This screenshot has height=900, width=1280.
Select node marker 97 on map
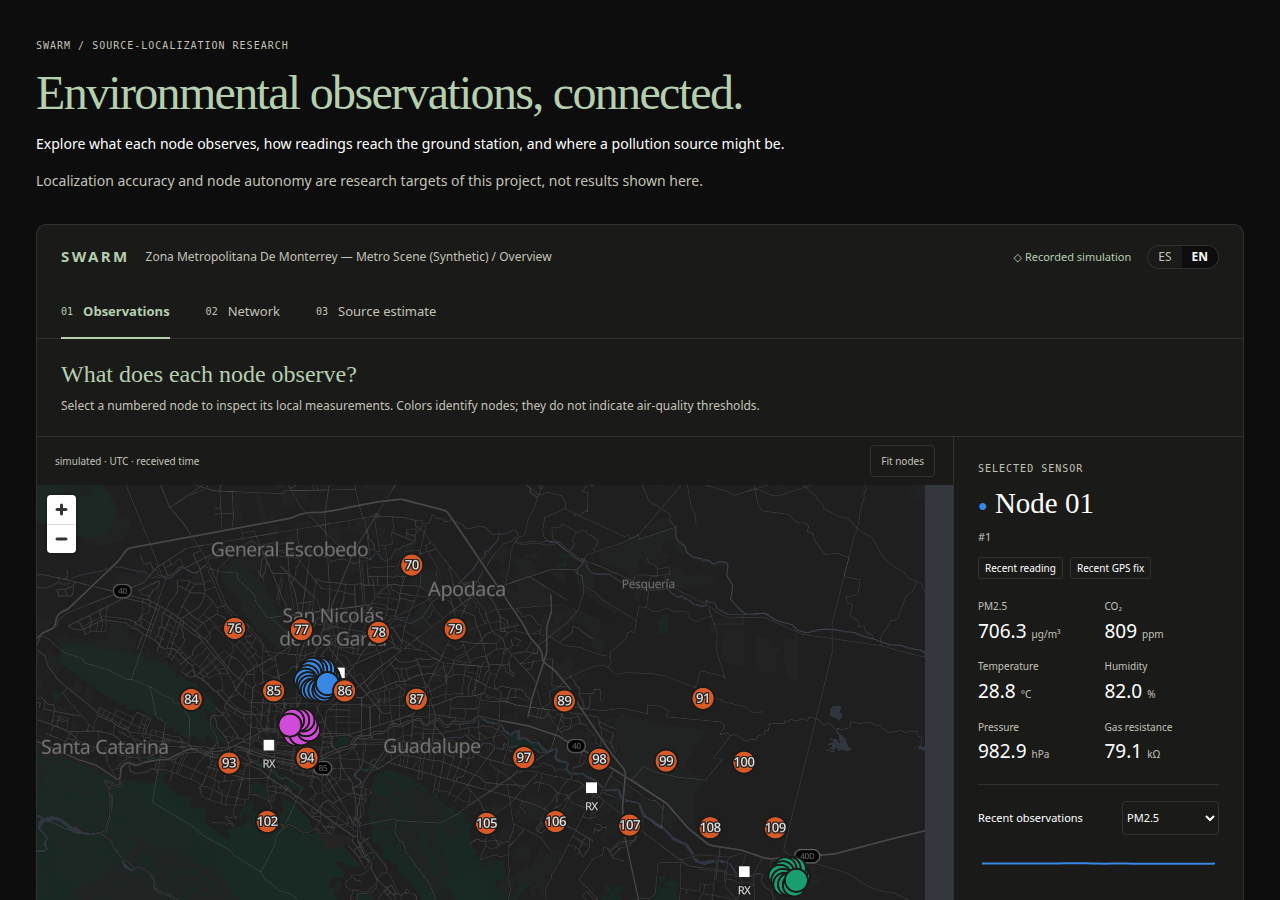coord(524,757)
